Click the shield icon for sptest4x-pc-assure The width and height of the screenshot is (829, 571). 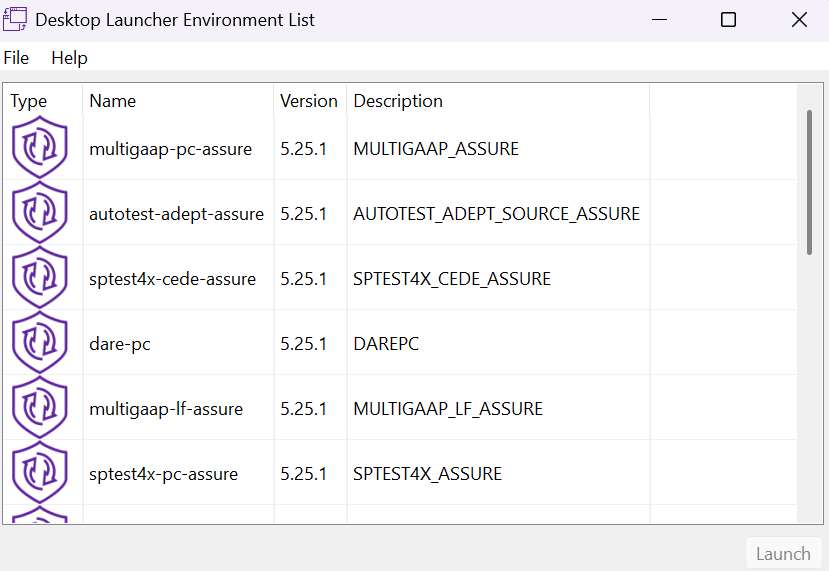(40, 473)
